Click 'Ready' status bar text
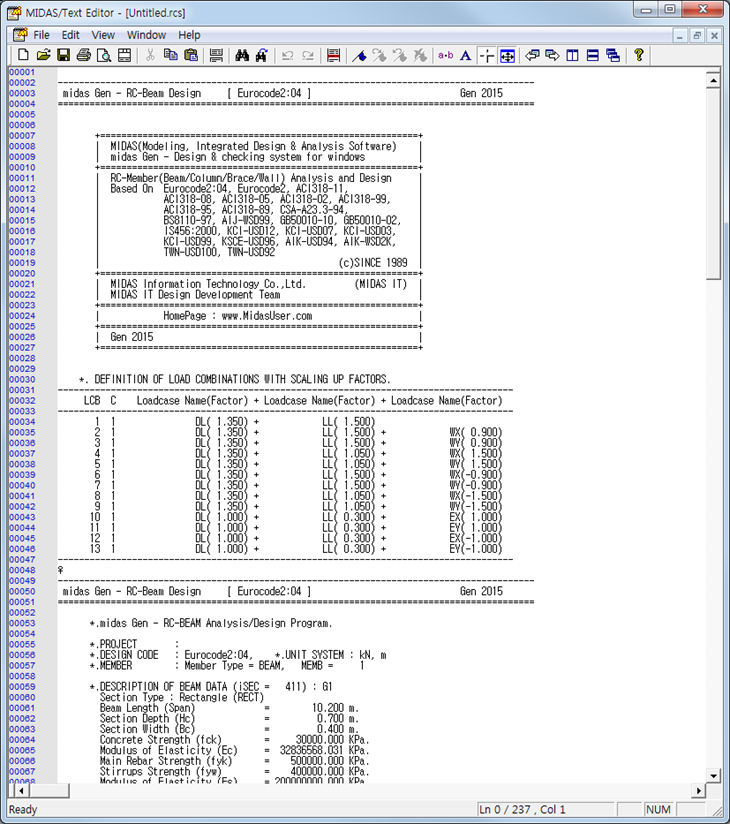Viewport: 730px width, 824px height. coord(23,810)
